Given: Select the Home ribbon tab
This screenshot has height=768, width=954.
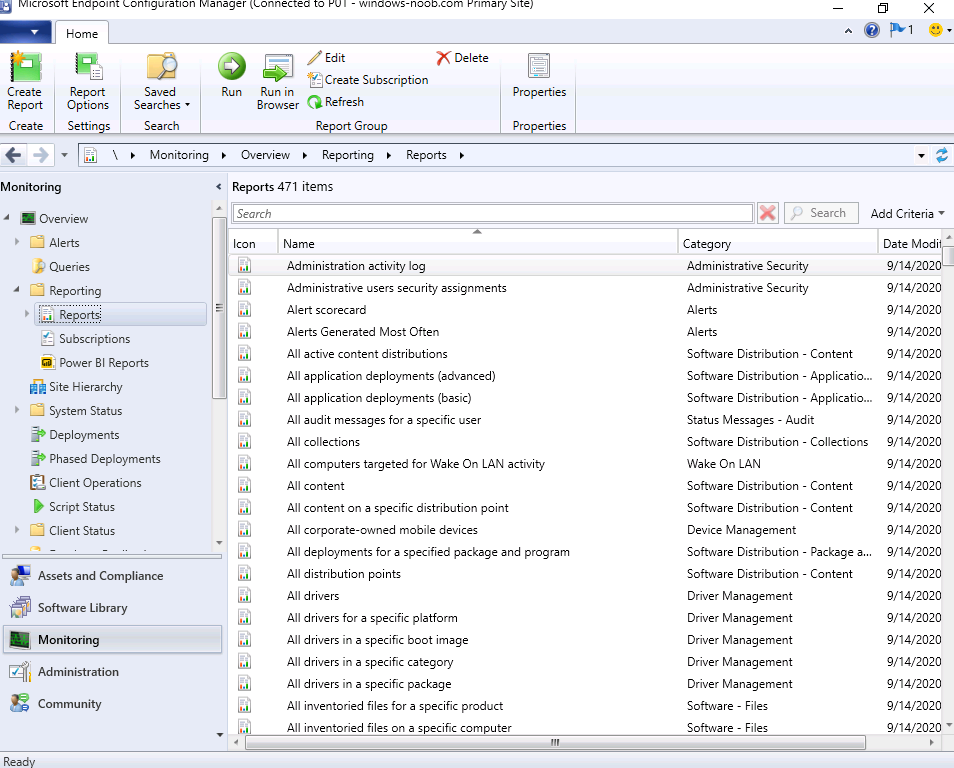Looking at the screenshot, I should 82,33.
